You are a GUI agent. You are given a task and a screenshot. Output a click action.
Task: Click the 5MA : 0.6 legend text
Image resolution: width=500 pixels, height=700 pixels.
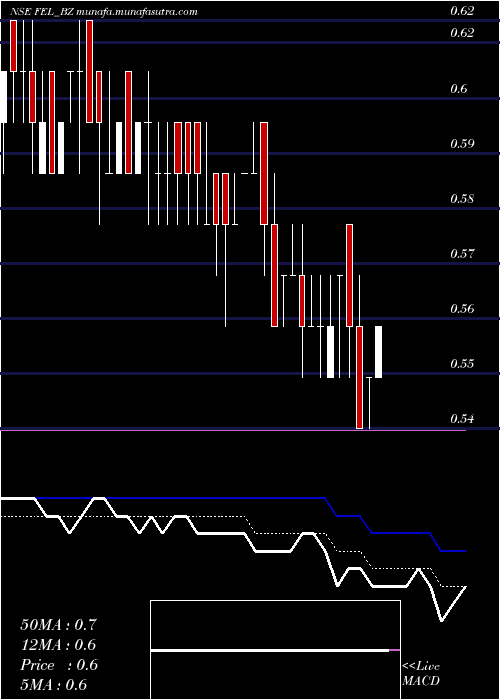(54, 685)
